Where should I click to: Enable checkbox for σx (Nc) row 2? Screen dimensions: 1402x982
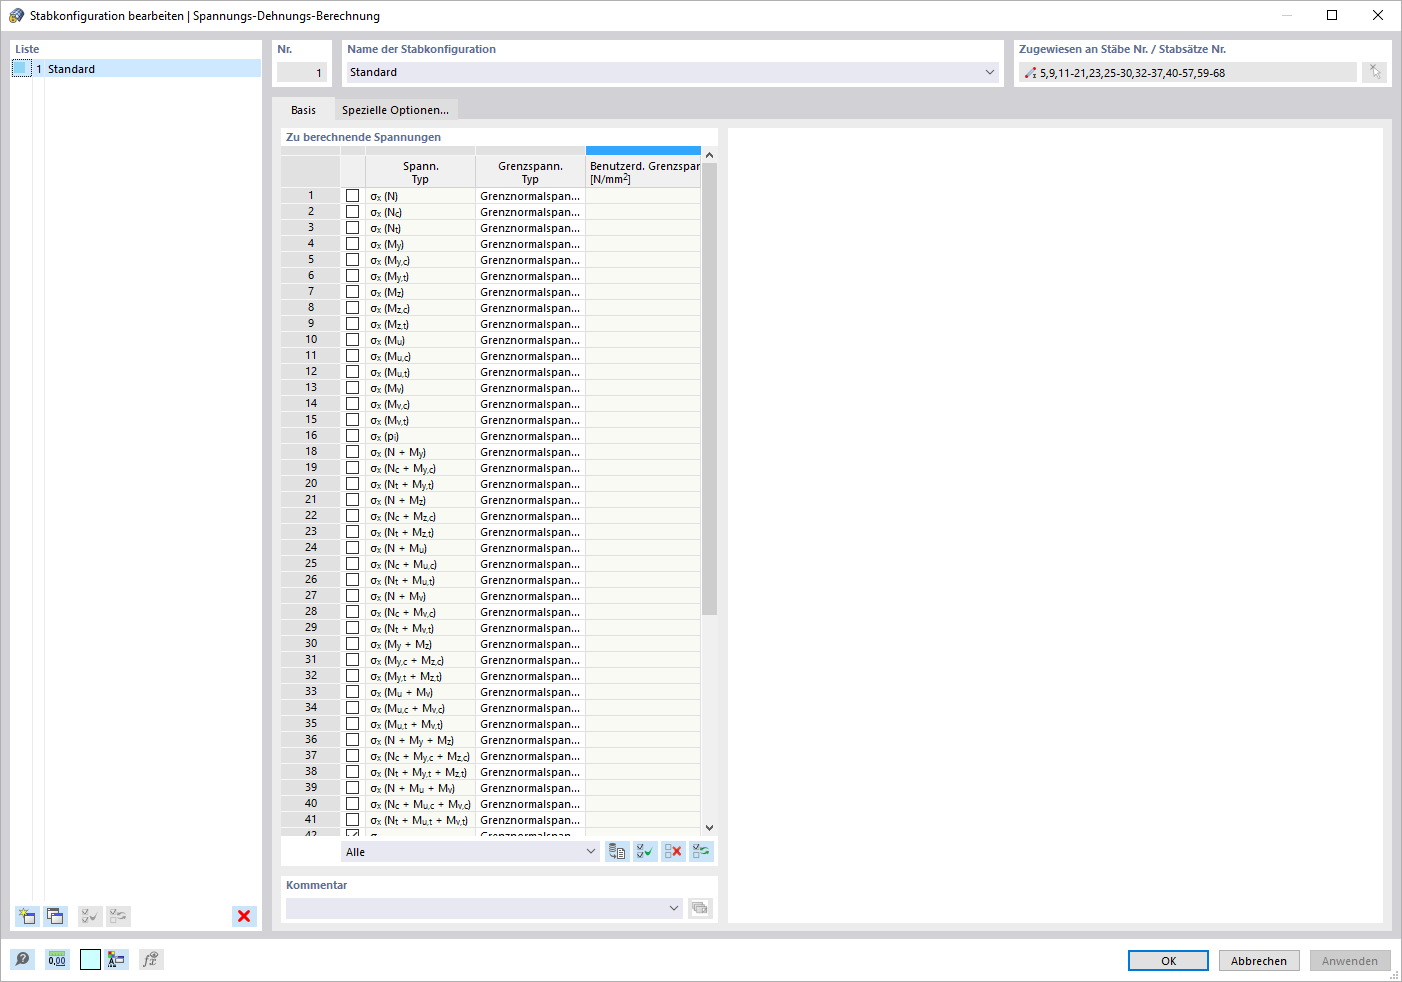pyautogui.click(x=352, y=212)
